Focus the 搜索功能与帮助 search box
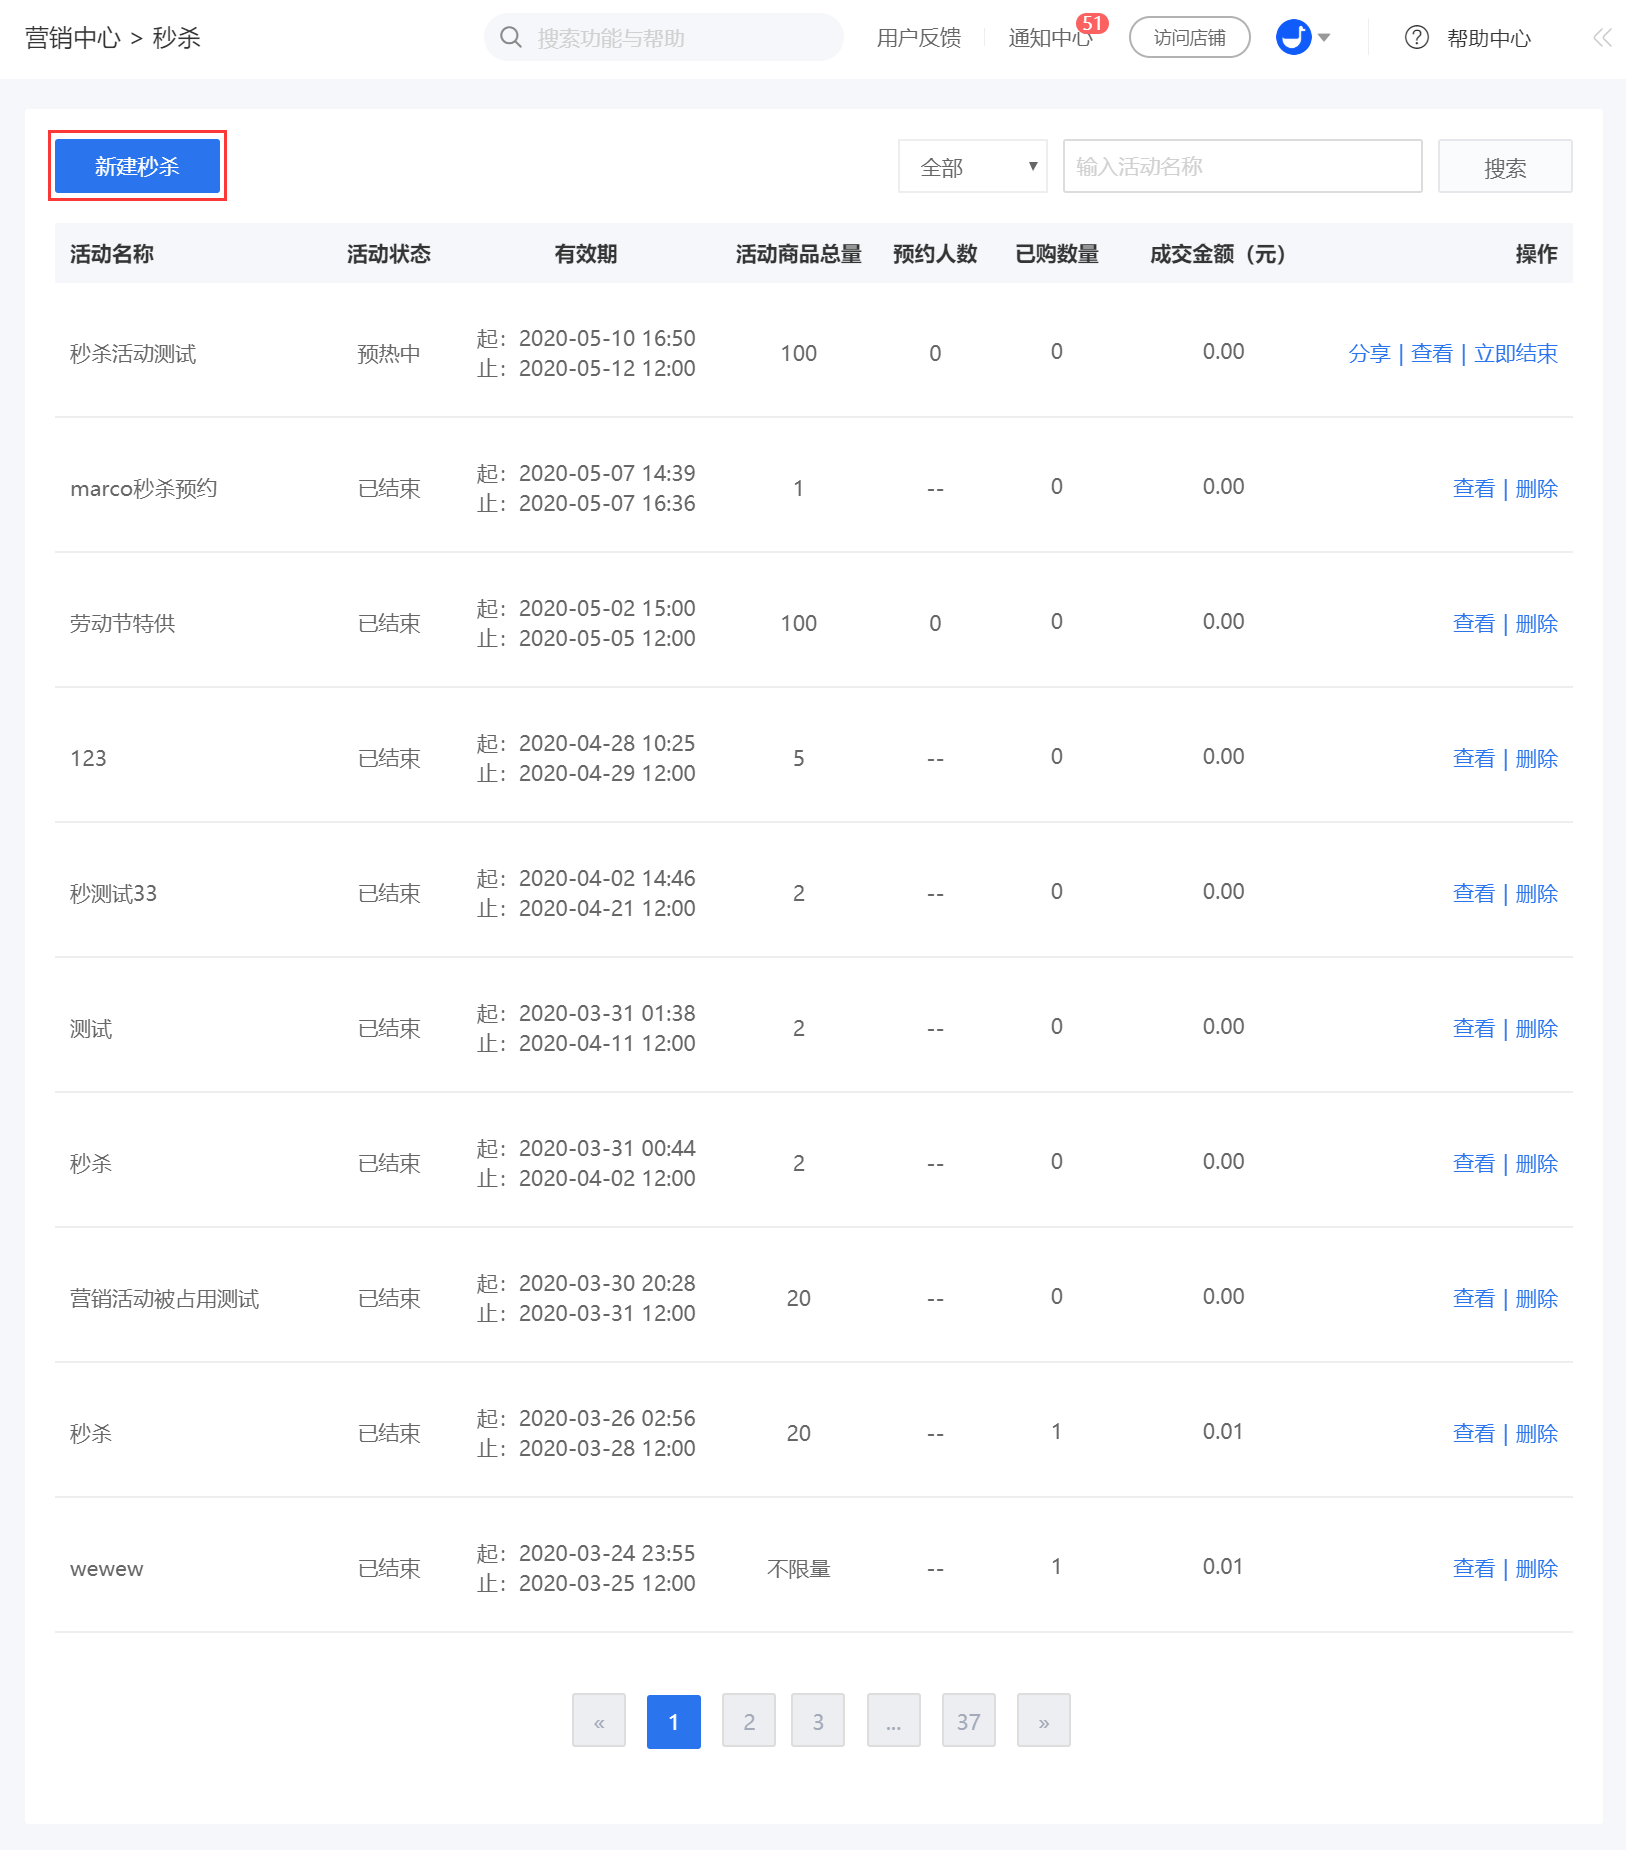 click(x=664, y=38)
